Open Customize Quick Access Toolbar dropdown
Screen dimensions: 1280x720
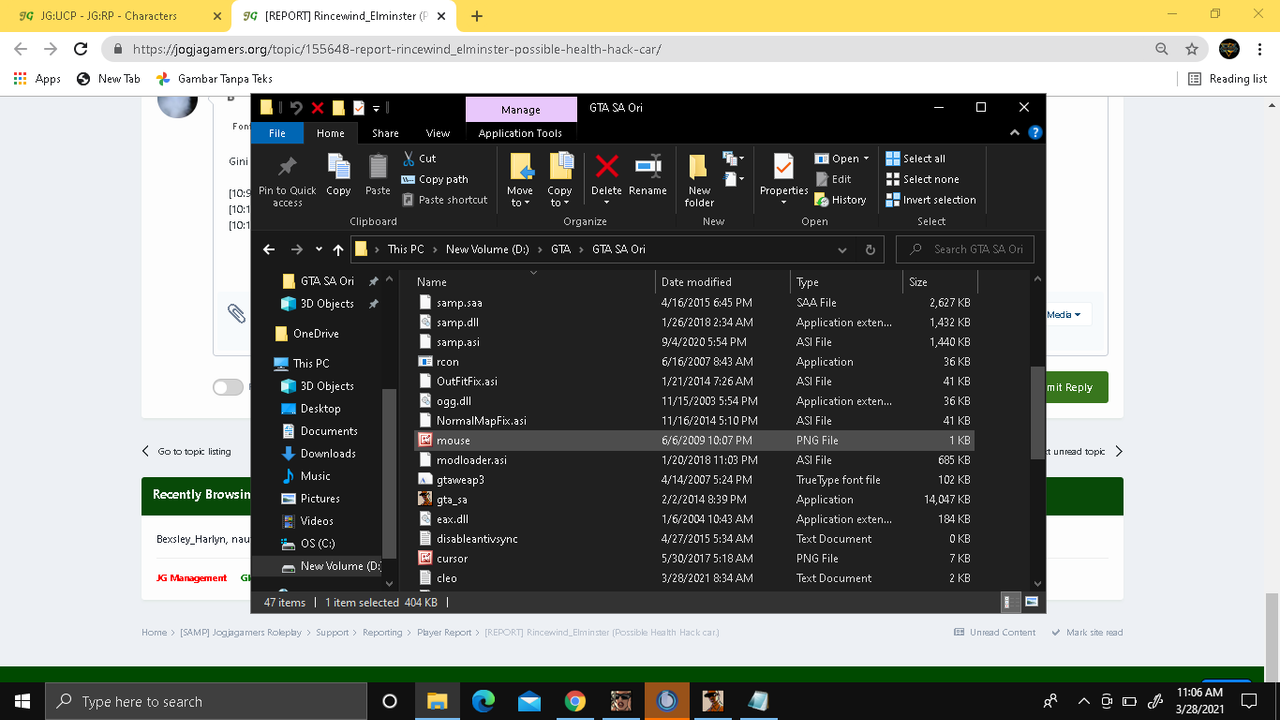click(x=376, y=108)
